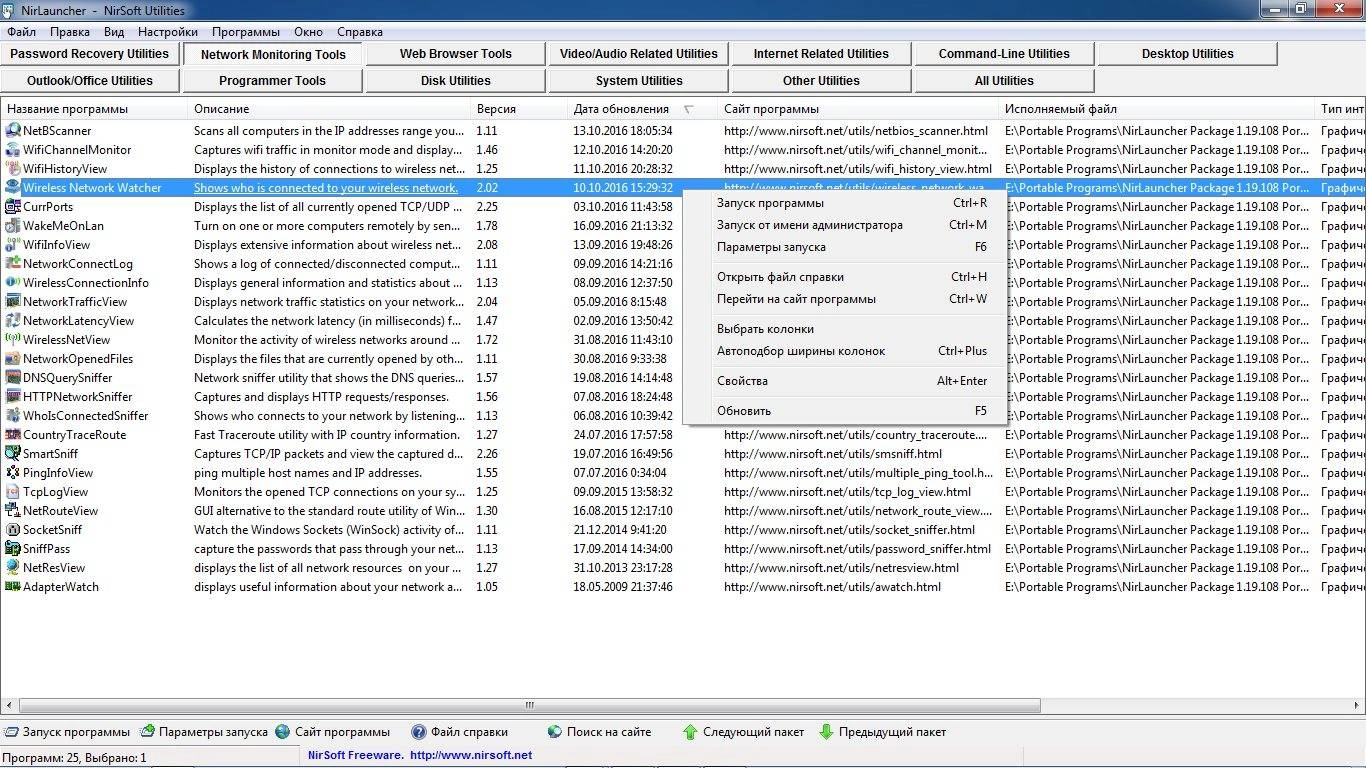This screenshot has height=768, width=1366.
Task: Switch to Disk Utilities tab
Action: [x=456, y=81]
